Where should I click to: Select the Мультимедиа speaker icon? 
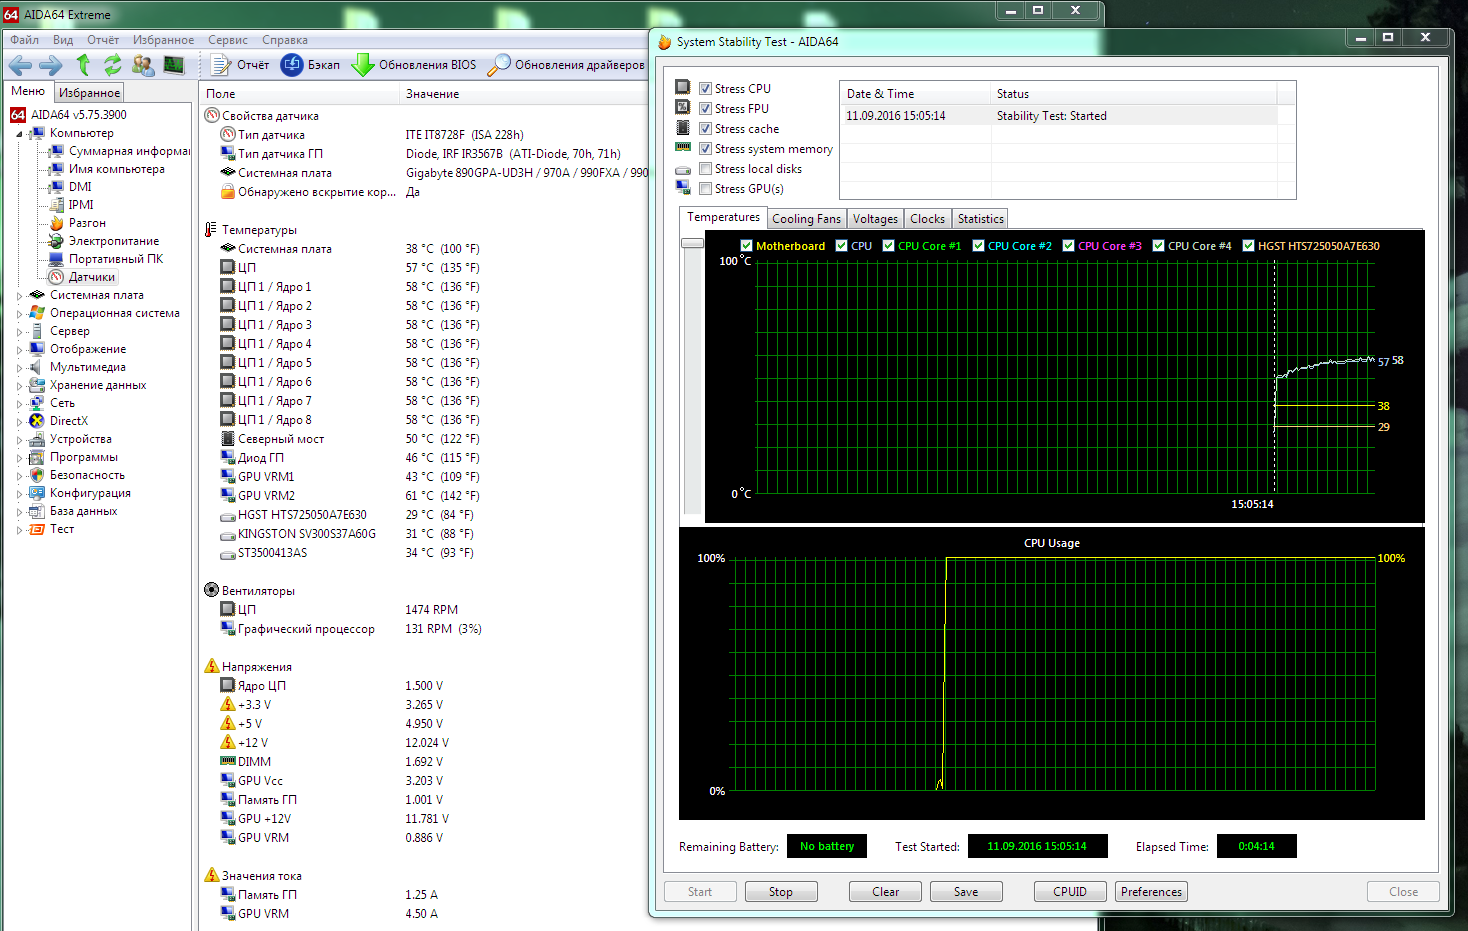37,367
